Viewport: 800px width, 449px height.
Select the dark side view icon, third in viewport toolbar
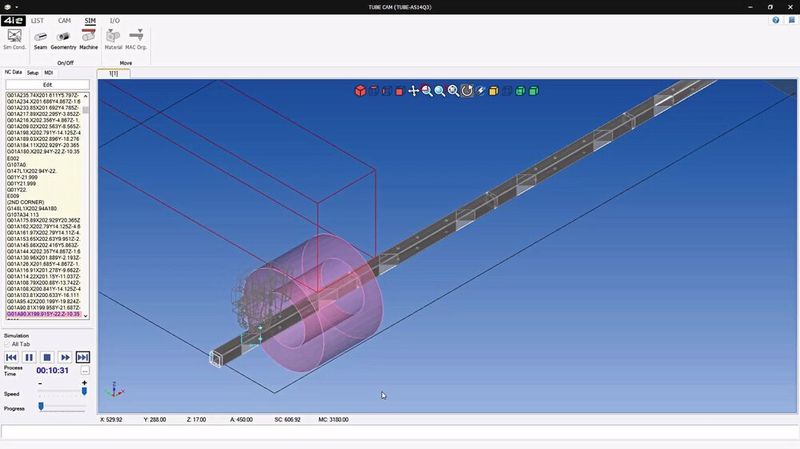(x=387, y=91)
